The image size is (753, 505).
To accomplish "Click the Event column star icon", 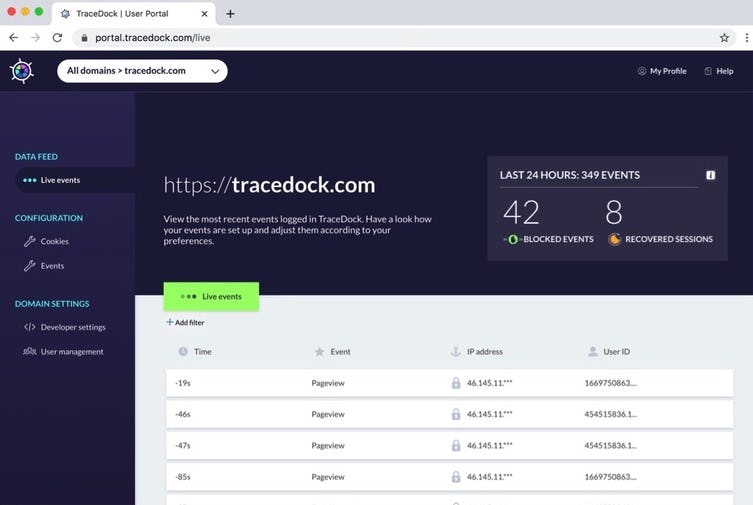I will pos(319,352).
